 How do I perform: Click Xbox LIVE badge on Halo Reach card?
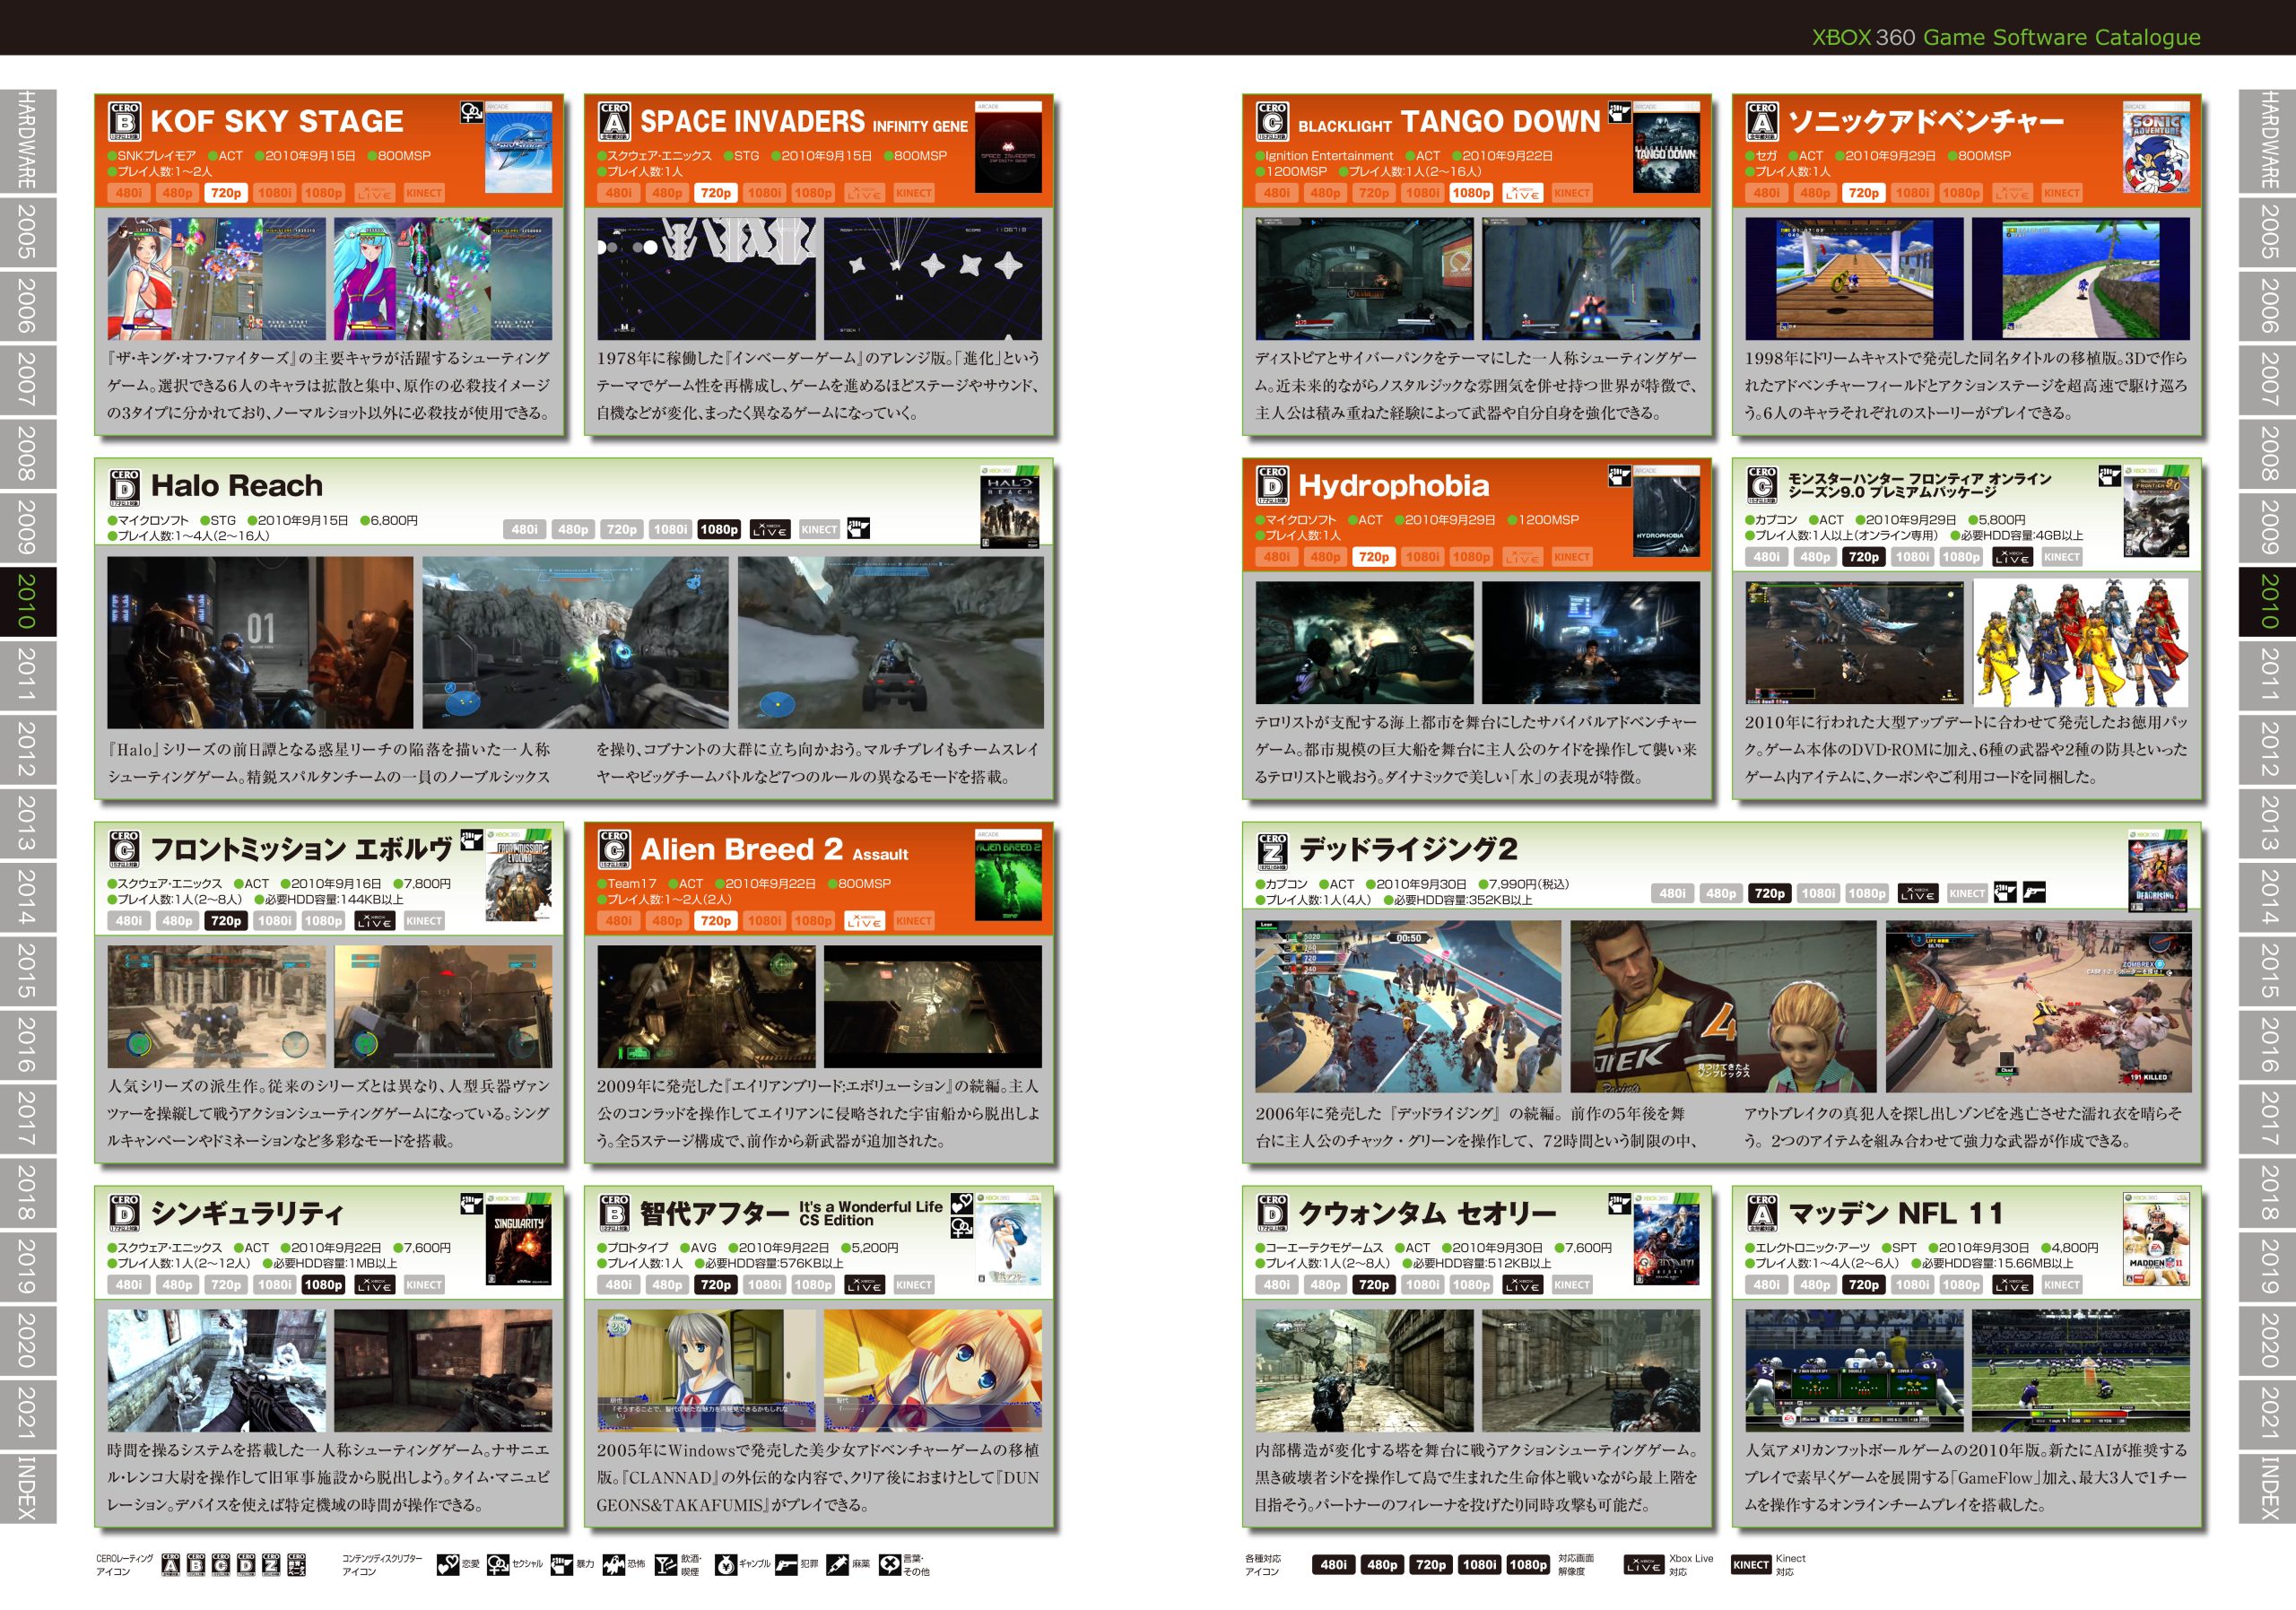770,529
